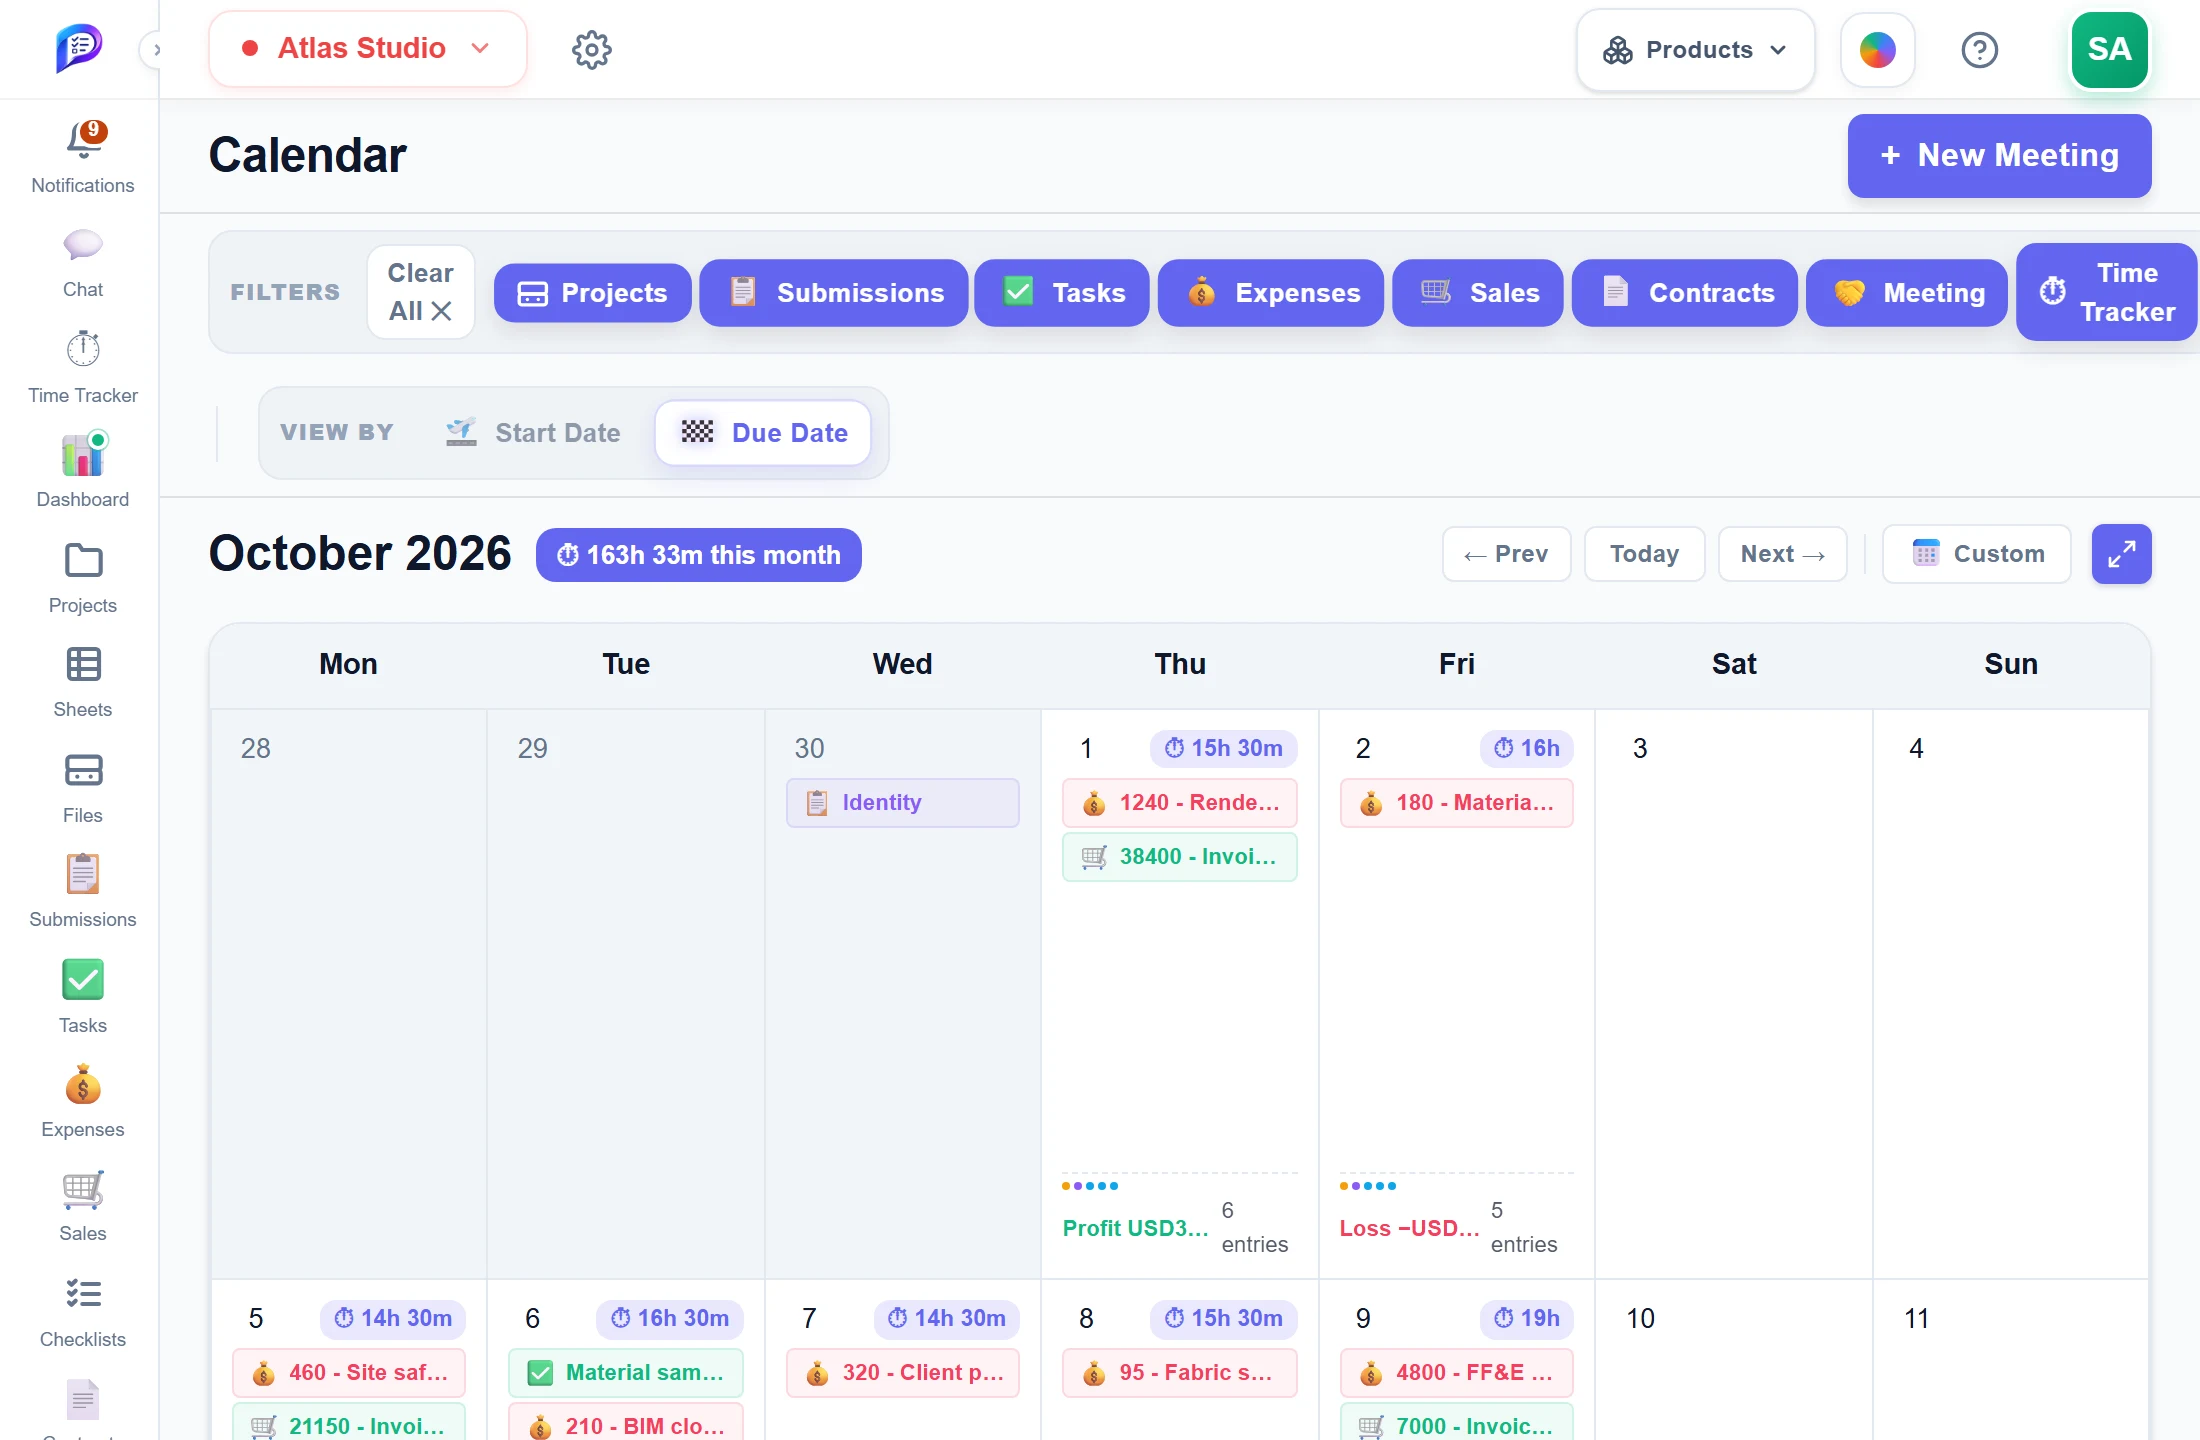Open the Products dropdown
This screenshot has height=1440, width=2200.
(1695, 50)
